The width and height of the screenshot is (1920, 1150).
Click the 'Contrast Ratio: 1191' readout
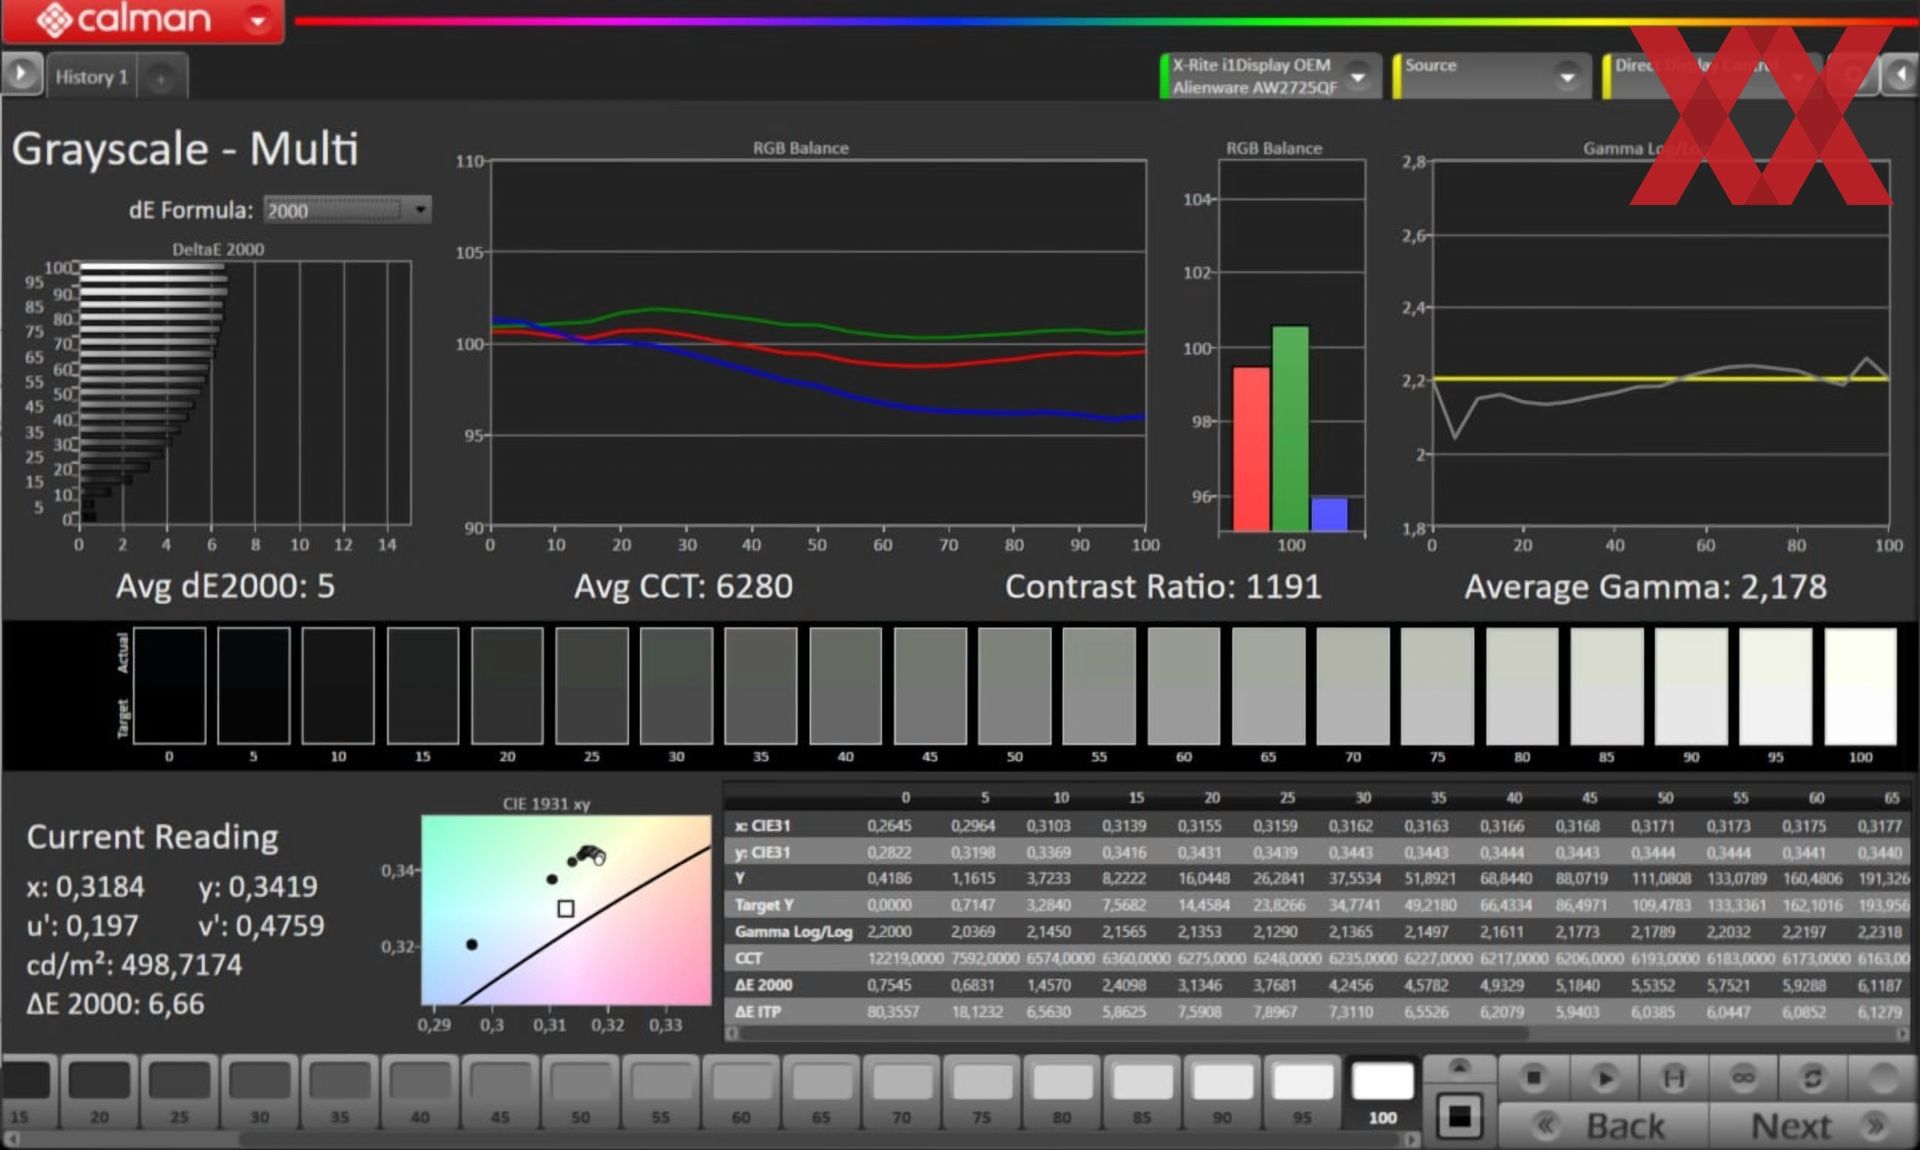(1163, 586)
